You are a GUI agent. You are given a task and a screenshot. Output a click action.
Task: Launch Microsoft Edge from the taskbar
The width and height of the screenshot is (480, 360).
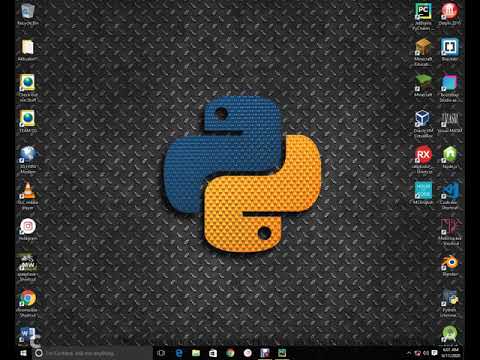coord(179,353)
